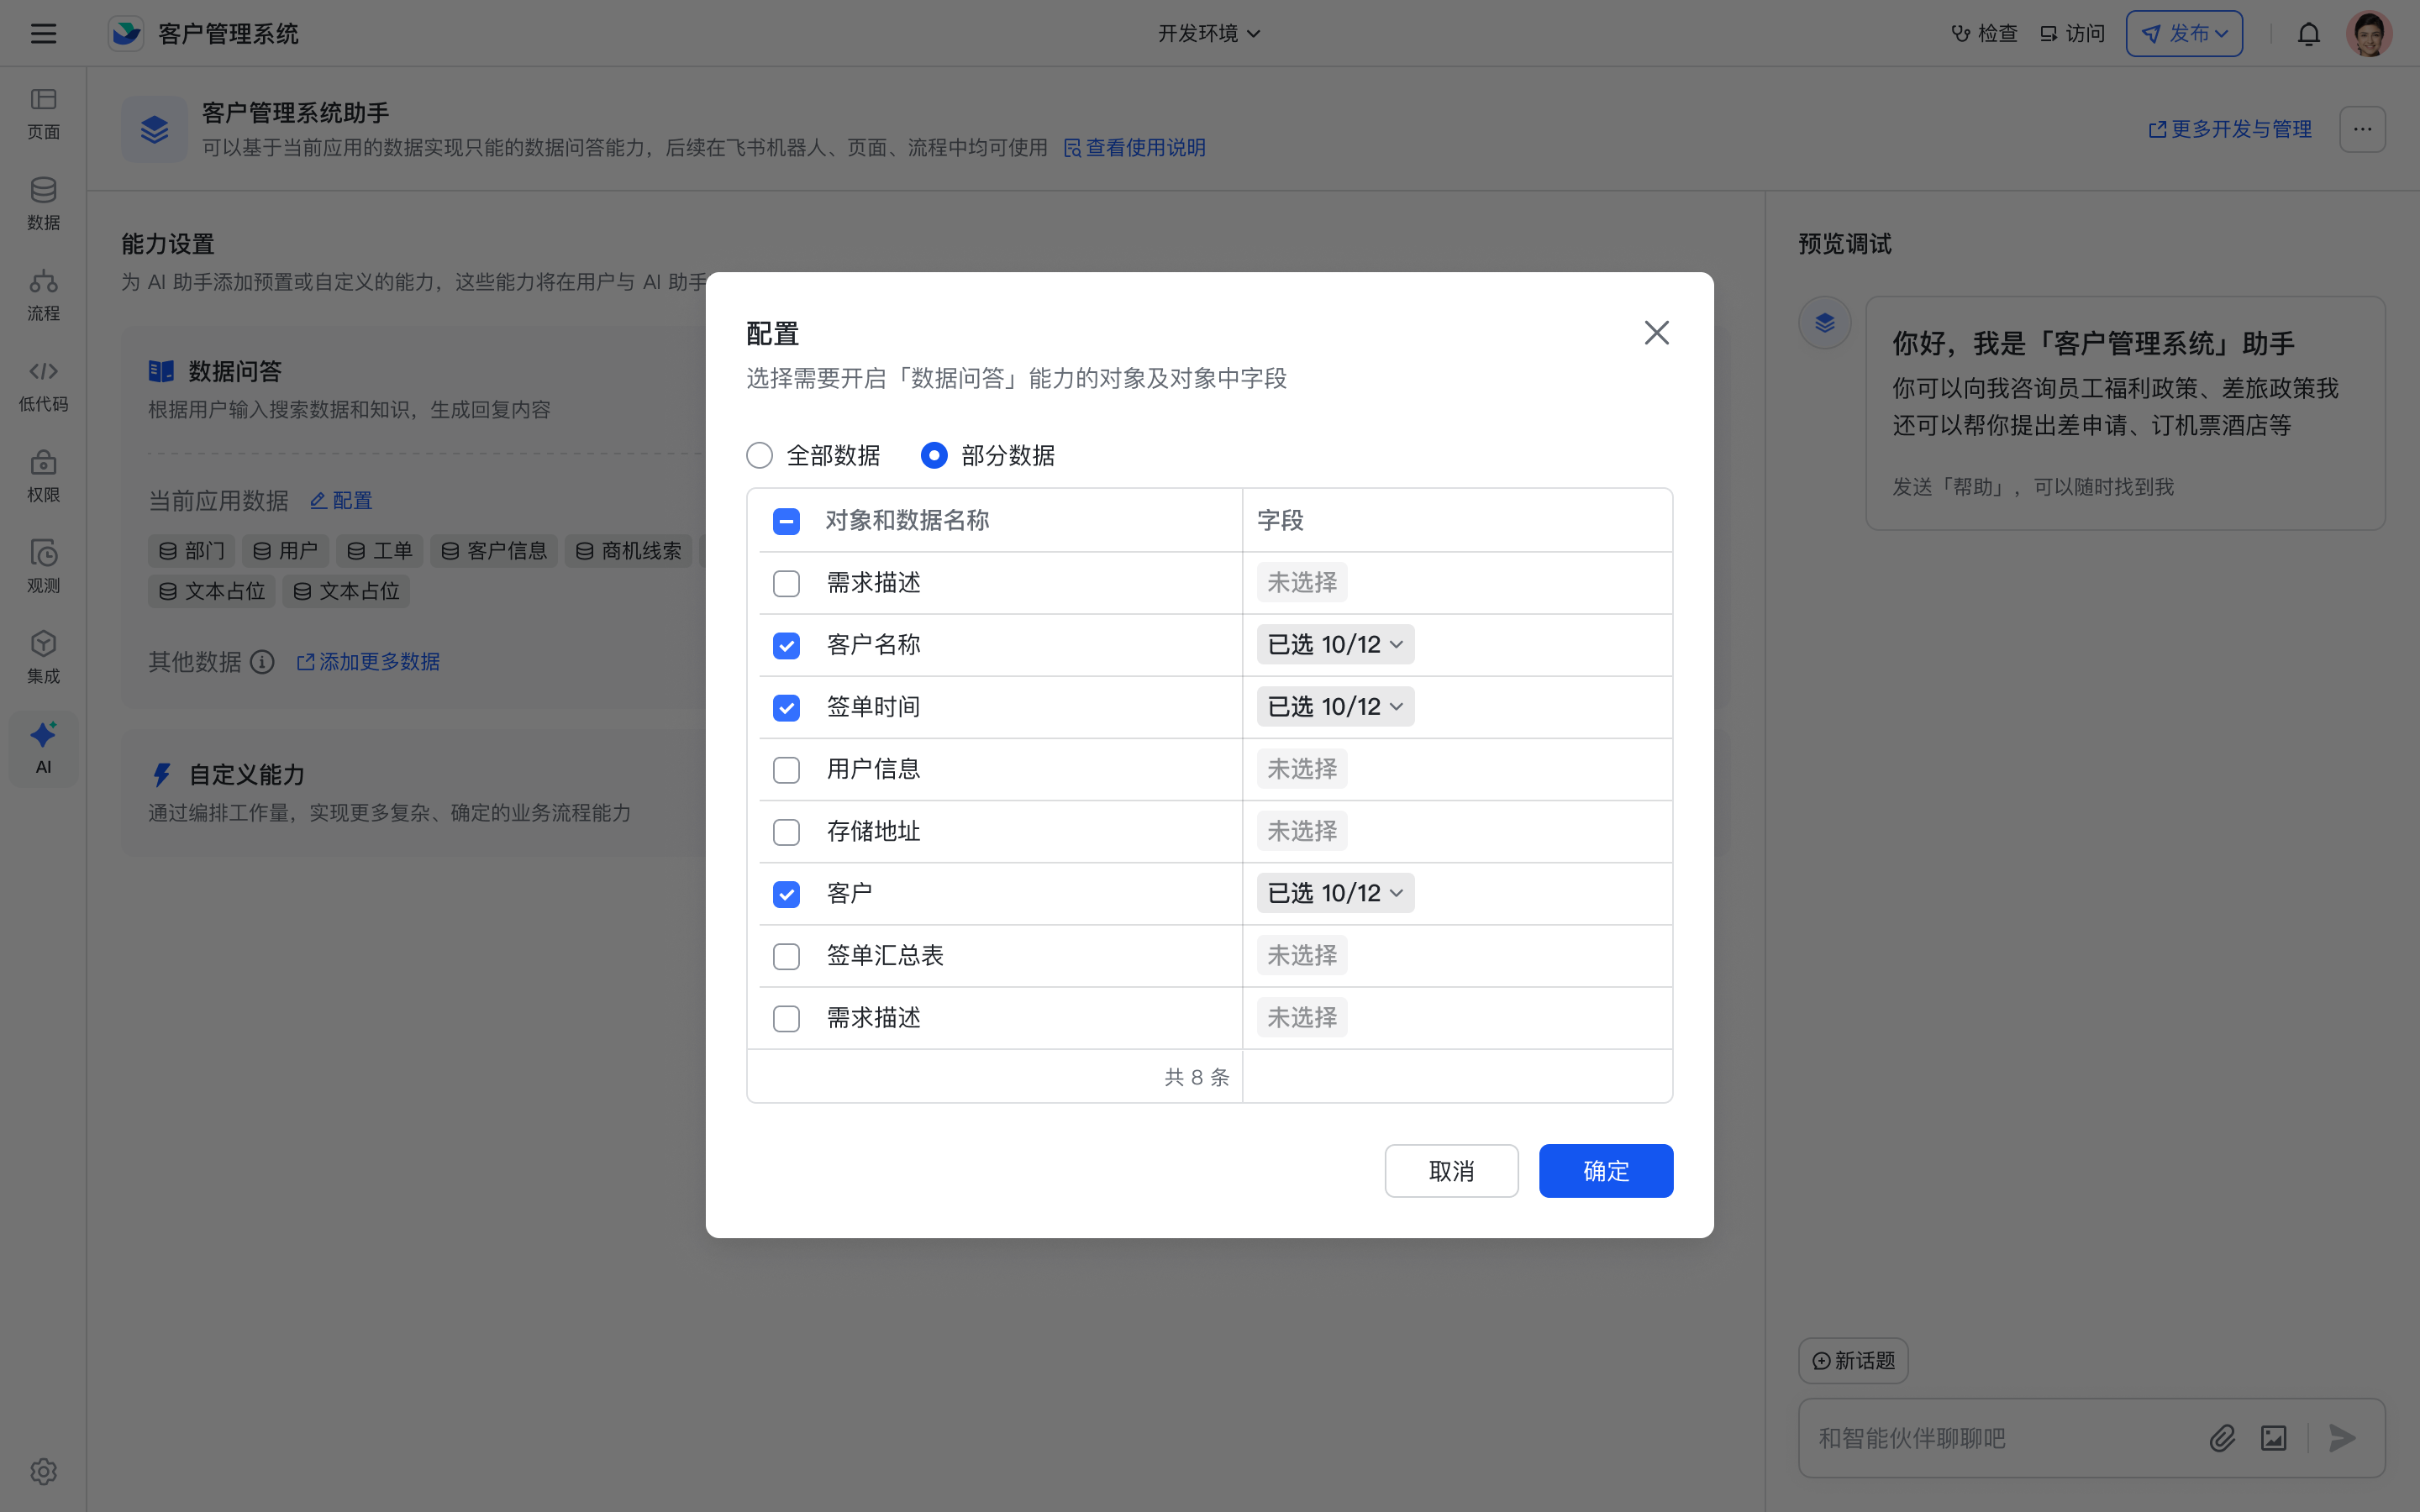Open the 观测 sidebar section
Screen dimensions: 2420x1512
43,567
